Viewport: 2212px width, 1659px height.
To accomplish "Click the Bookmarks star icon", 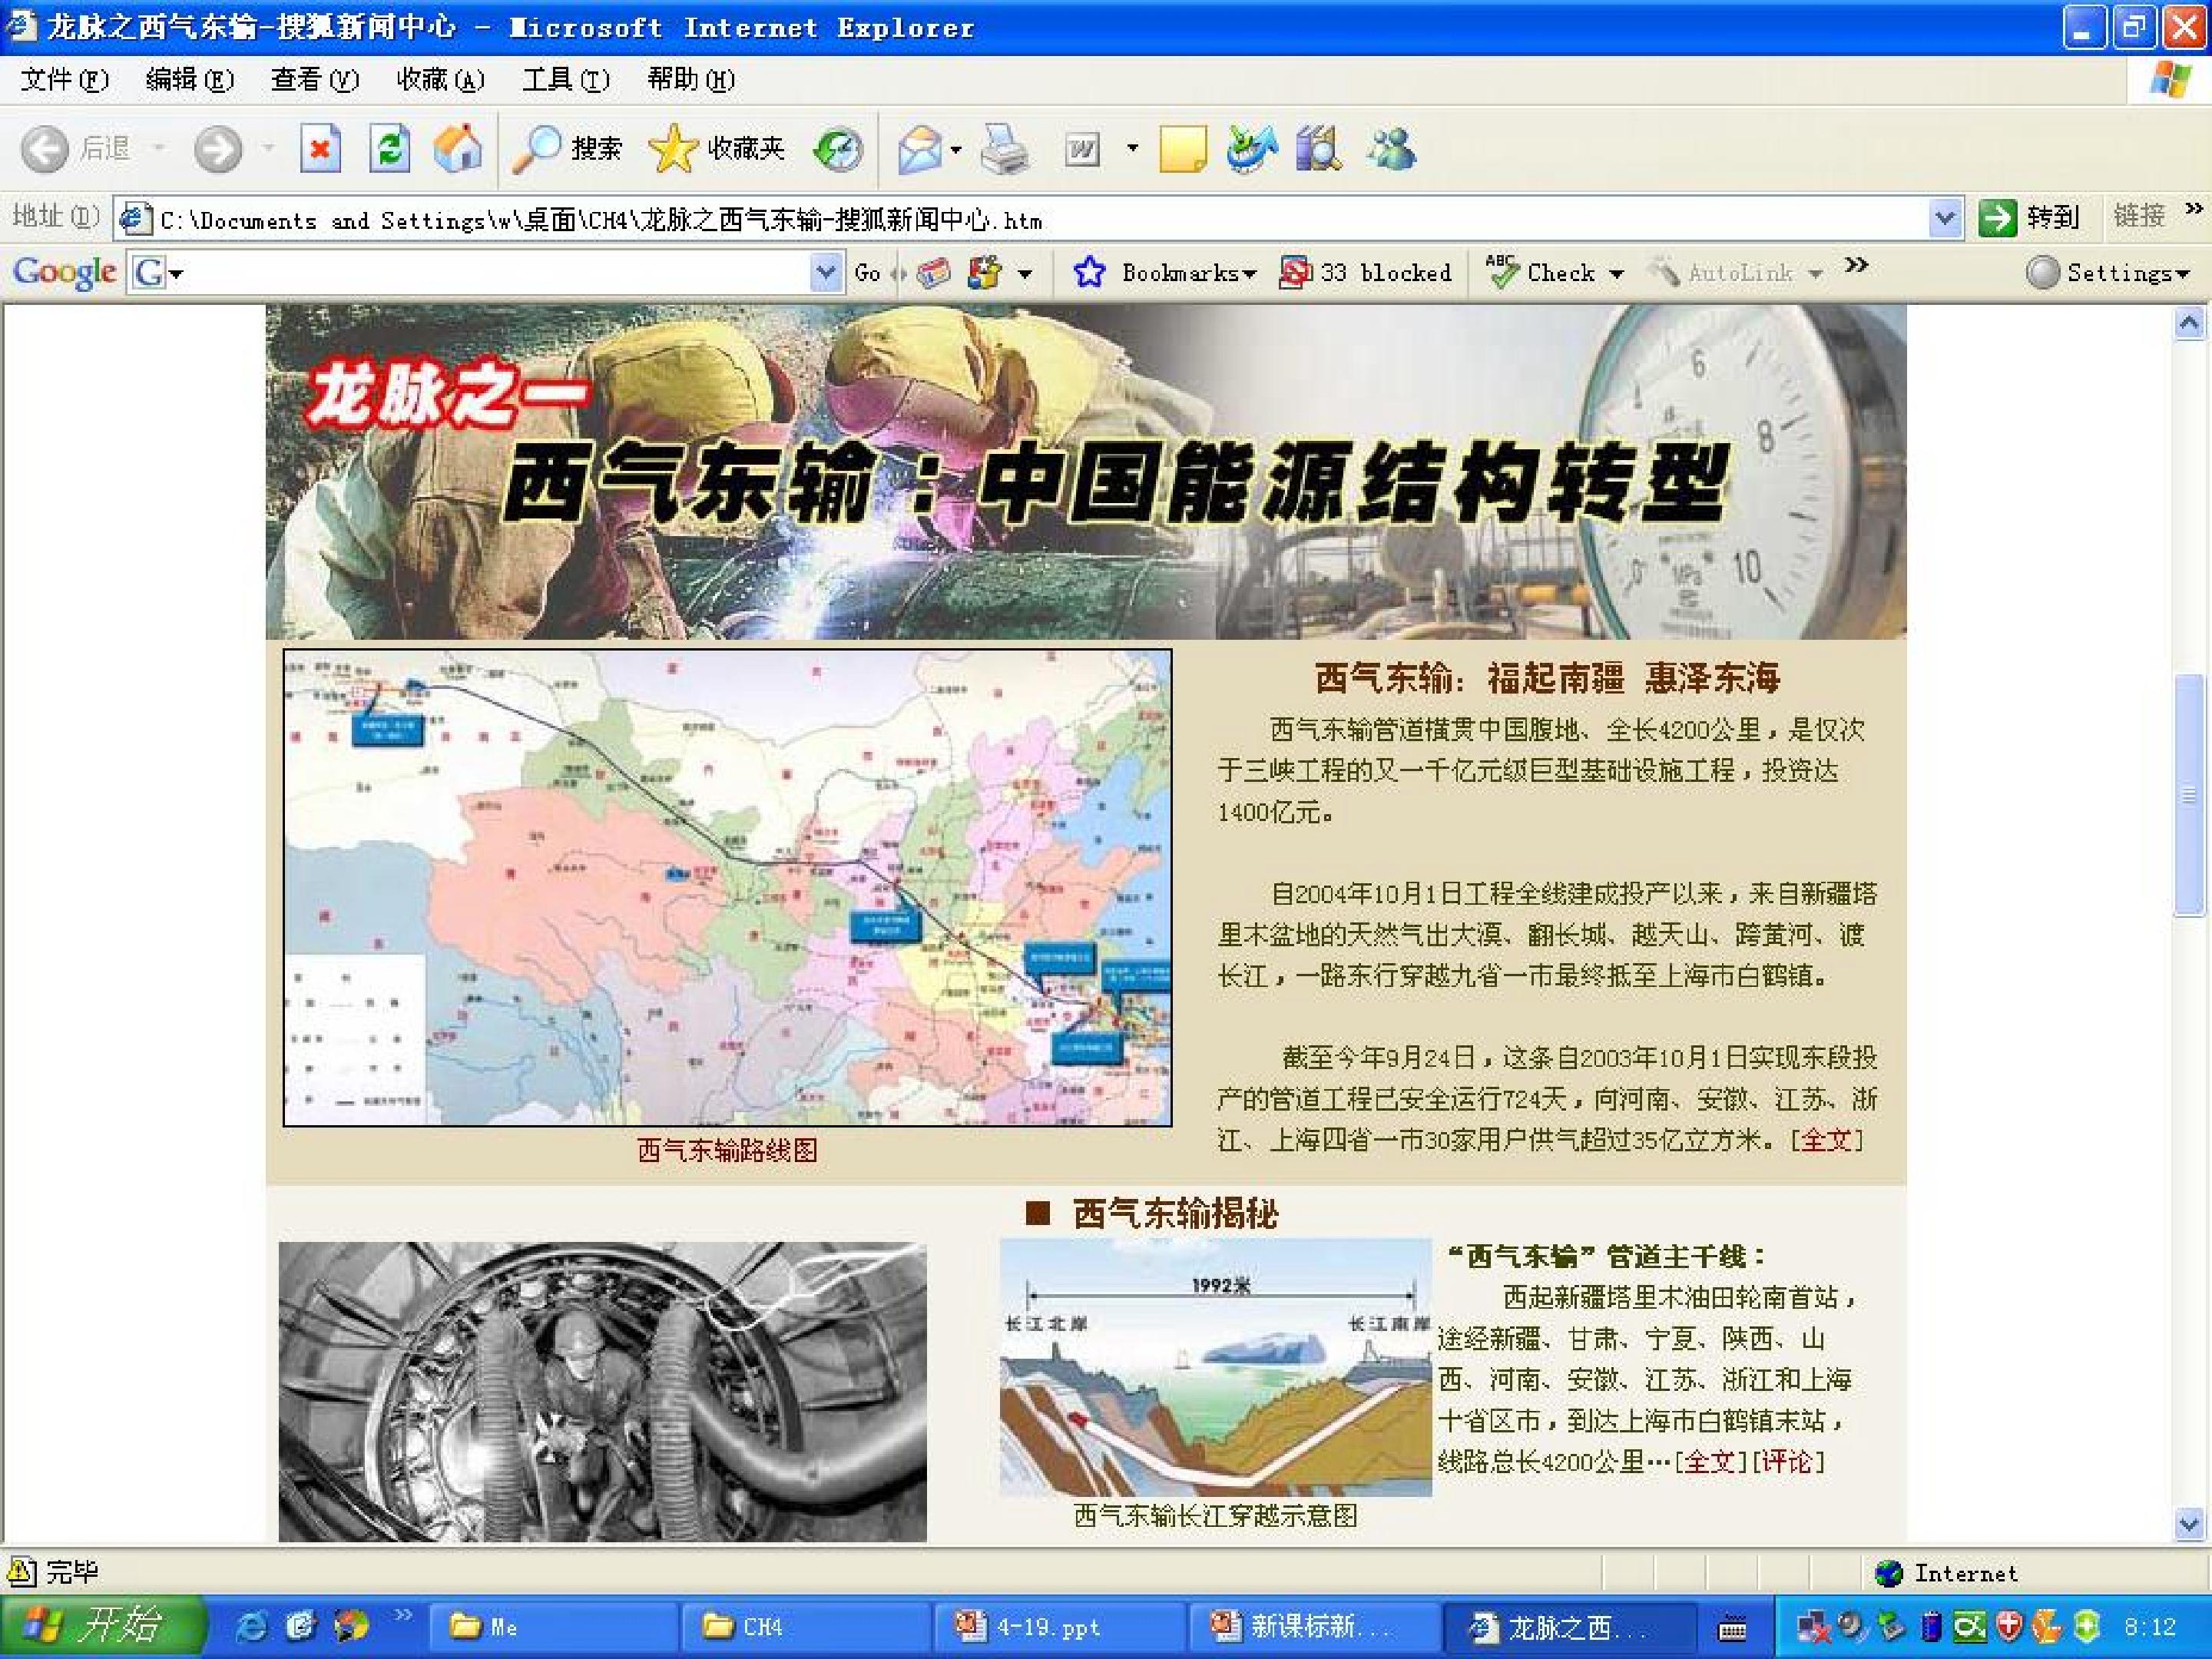I will (x=1089, y=272).
